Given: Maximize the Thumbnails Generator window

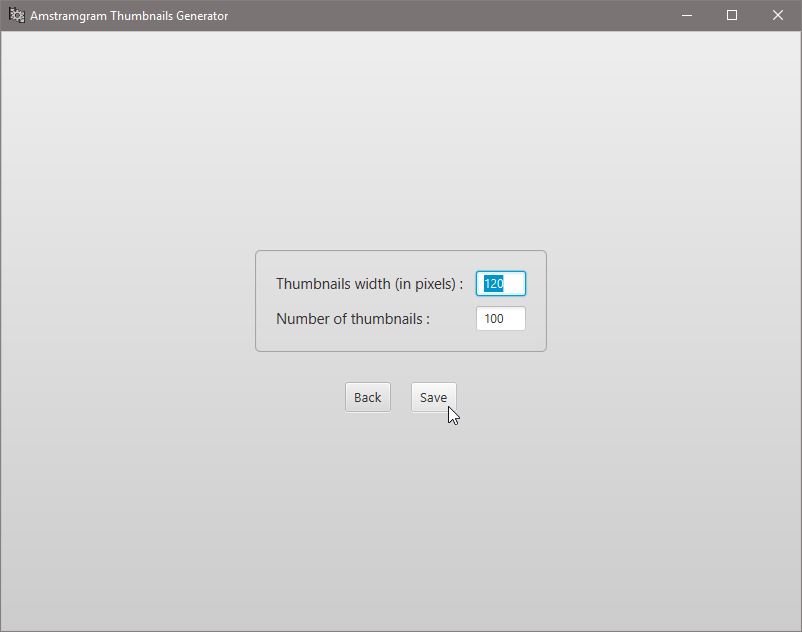Looking at the screenshot, I should click(732, 15).
